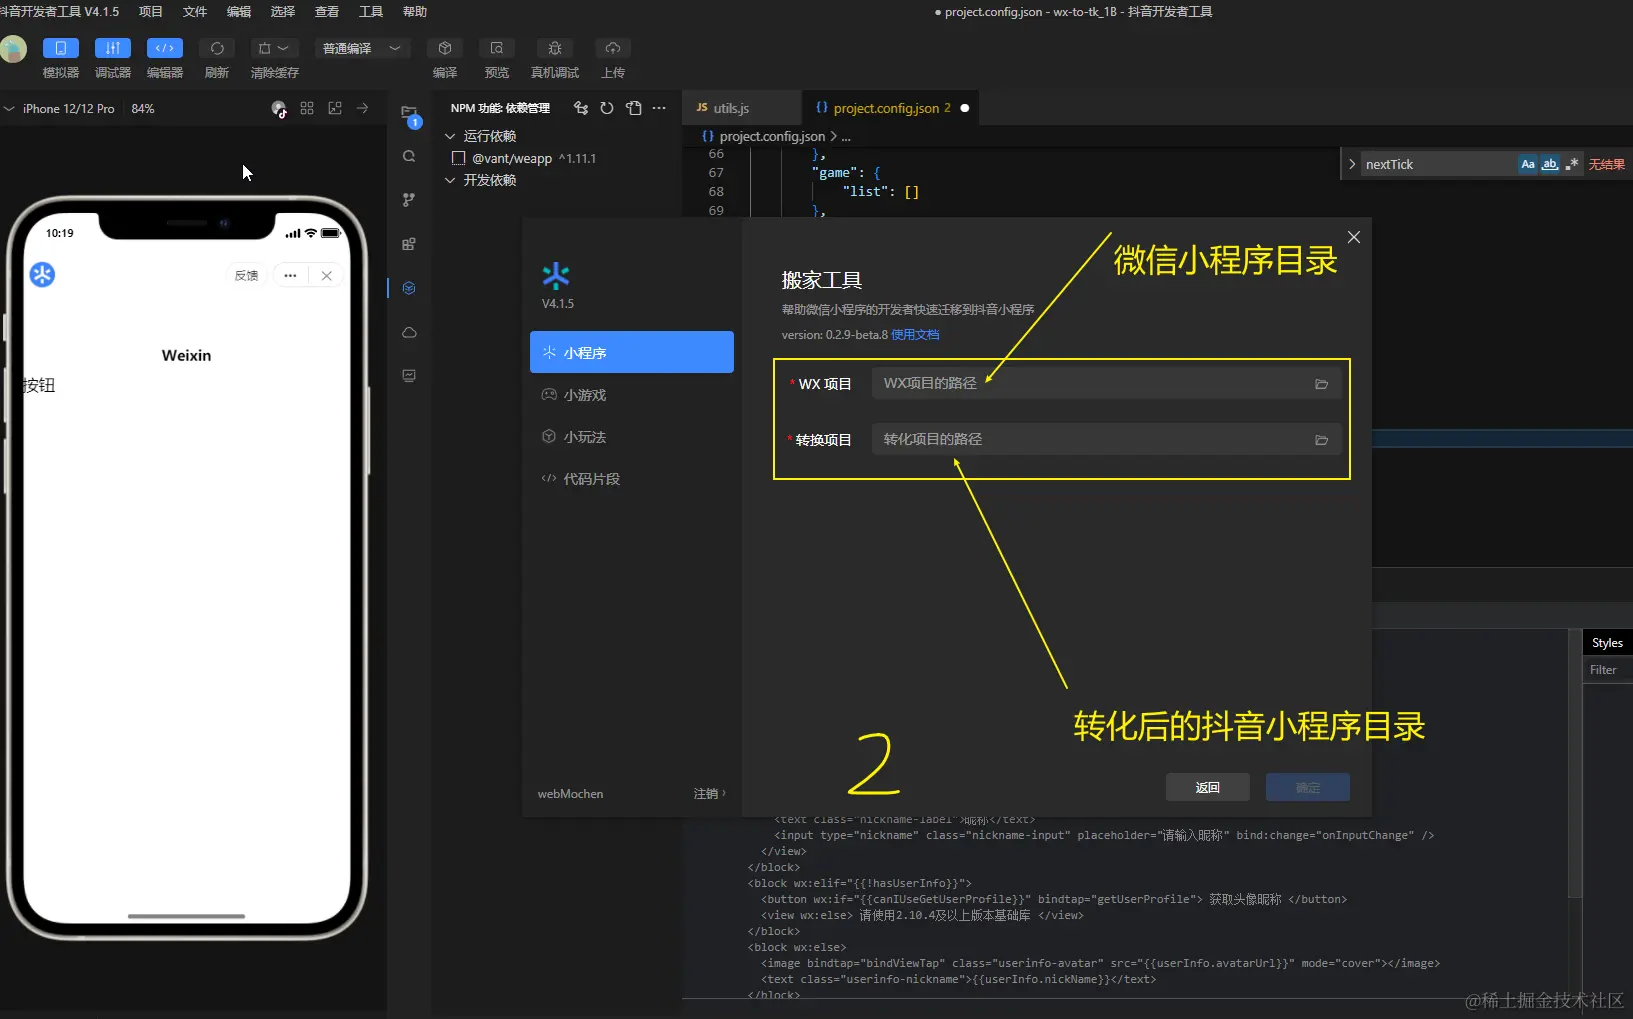Screen dimensions: 1633x1019
Task: Click the bottom activity bar panel icon
Action: tap(409, 376)
